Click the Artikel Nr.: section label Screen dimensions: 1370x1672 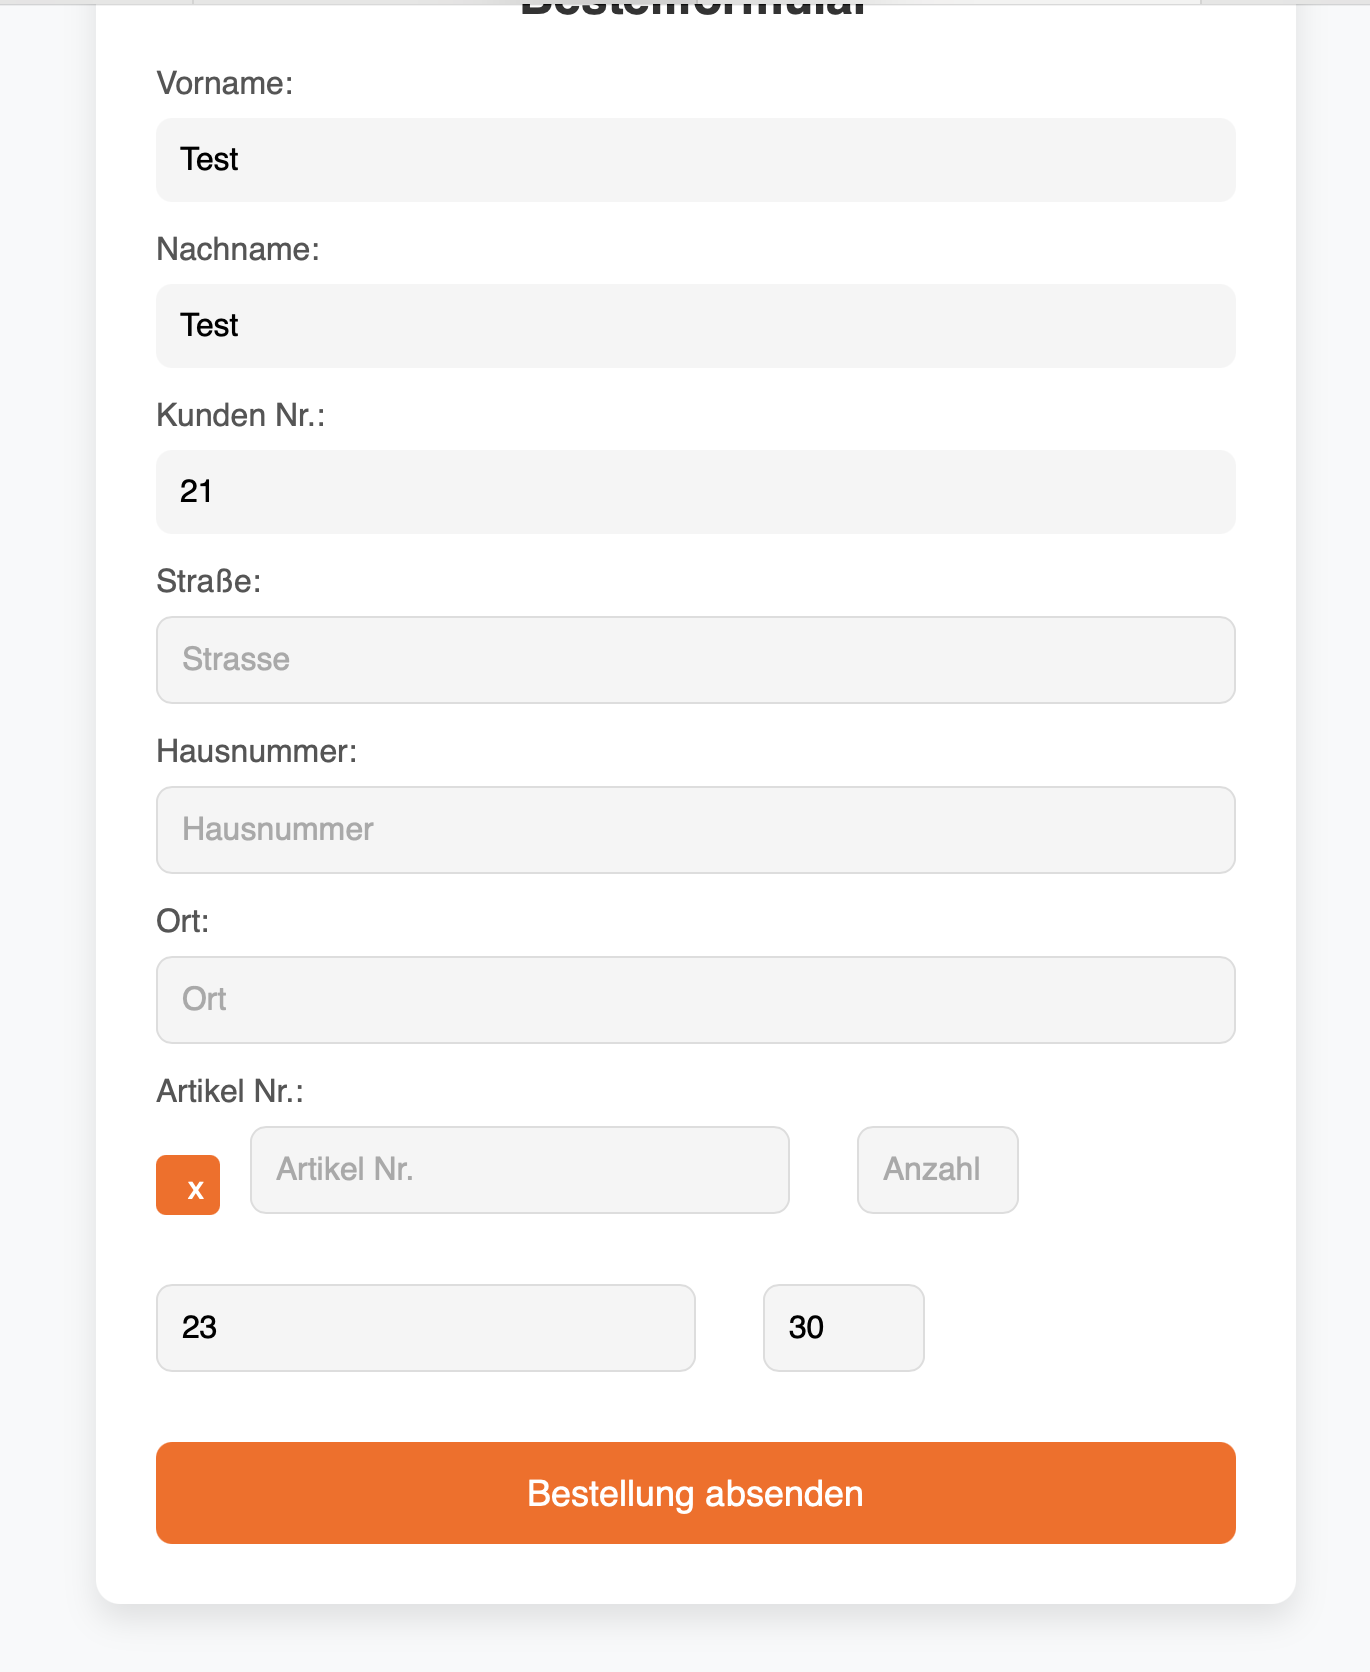coord(230,1091)
